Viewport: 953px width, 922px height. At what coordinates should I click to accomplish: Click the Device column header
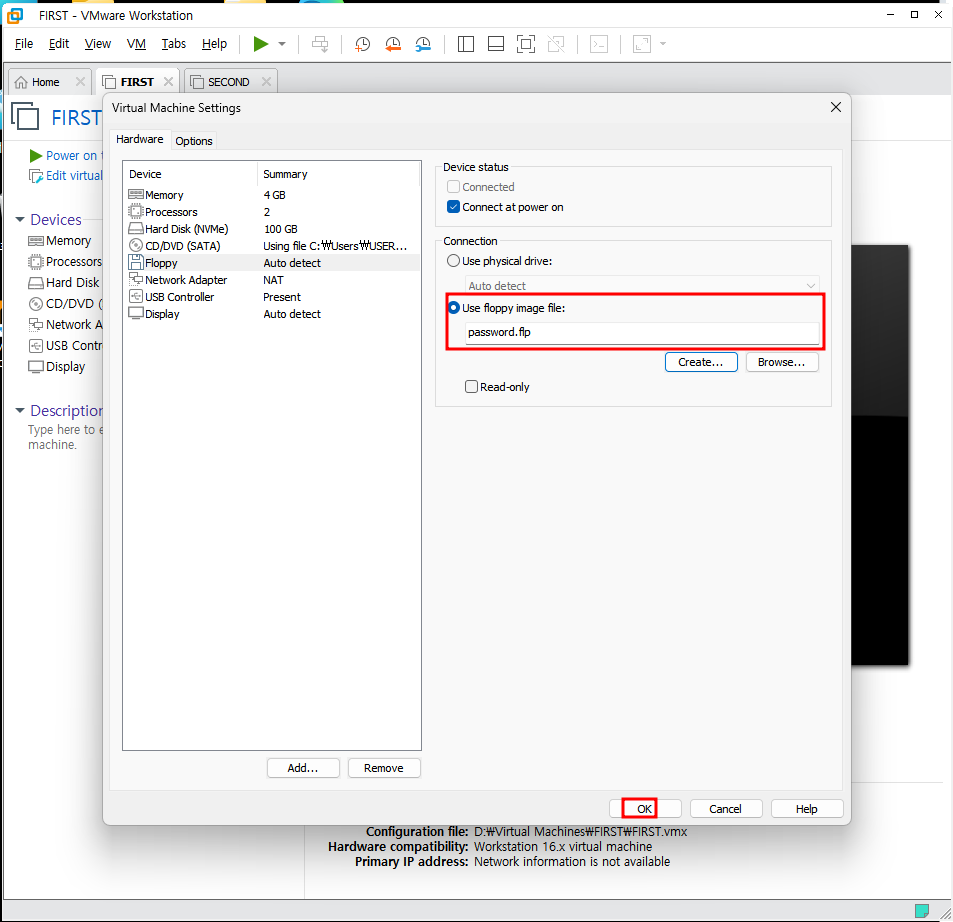(x=190, y=174)
